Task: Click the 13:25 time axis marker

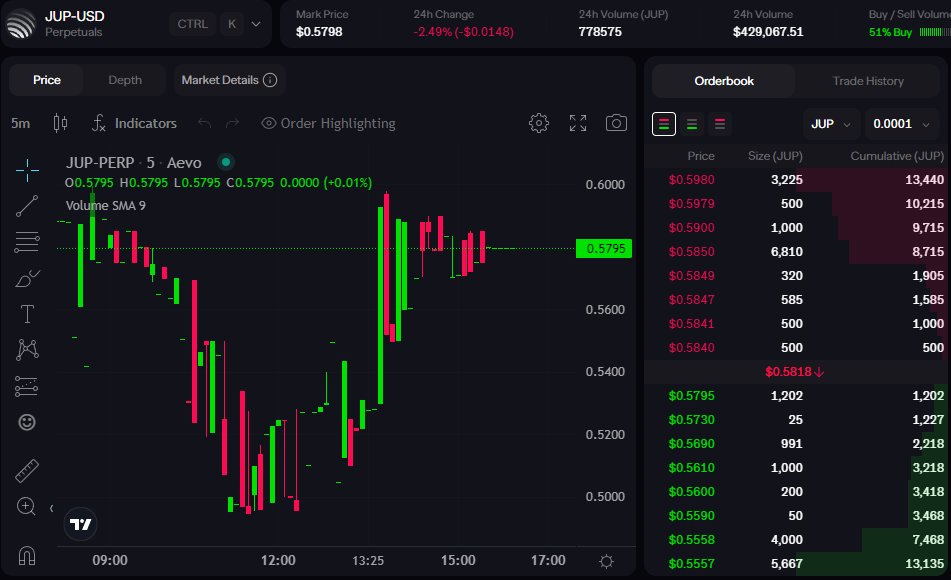Action: [368, 561]
